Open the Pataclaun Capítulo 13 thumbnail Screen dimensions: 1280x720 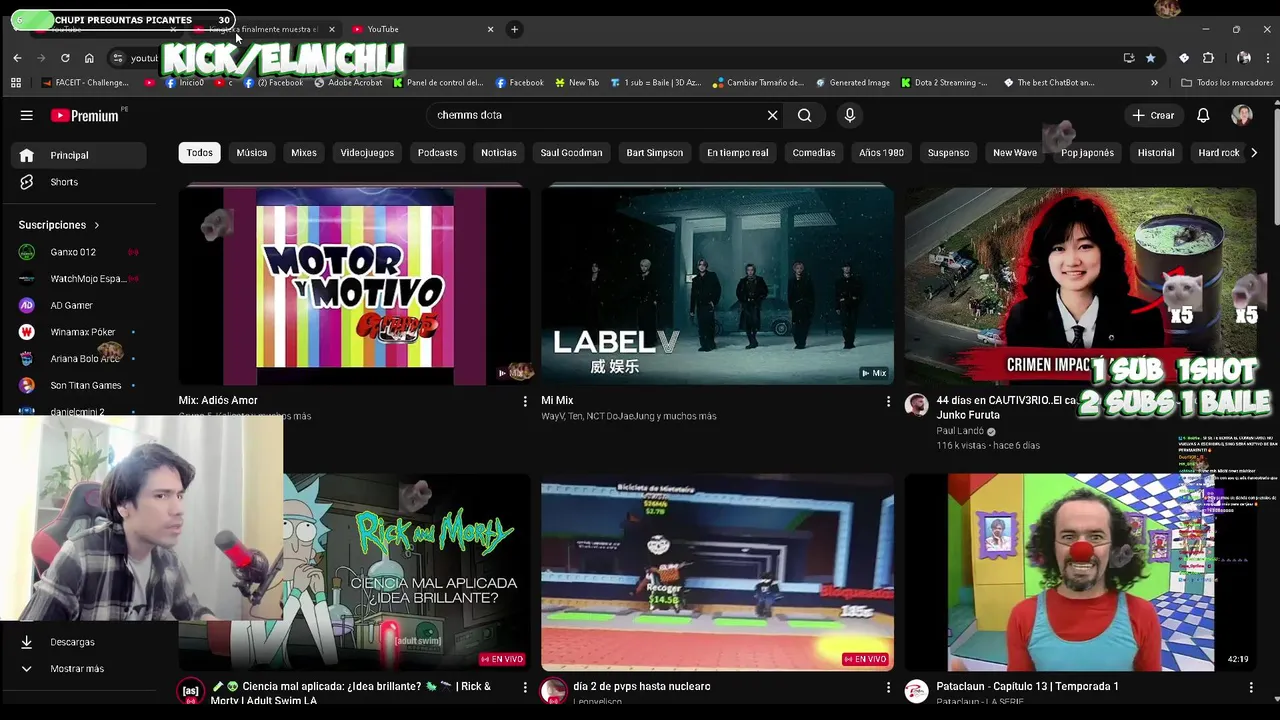(x=1080, y=572)
